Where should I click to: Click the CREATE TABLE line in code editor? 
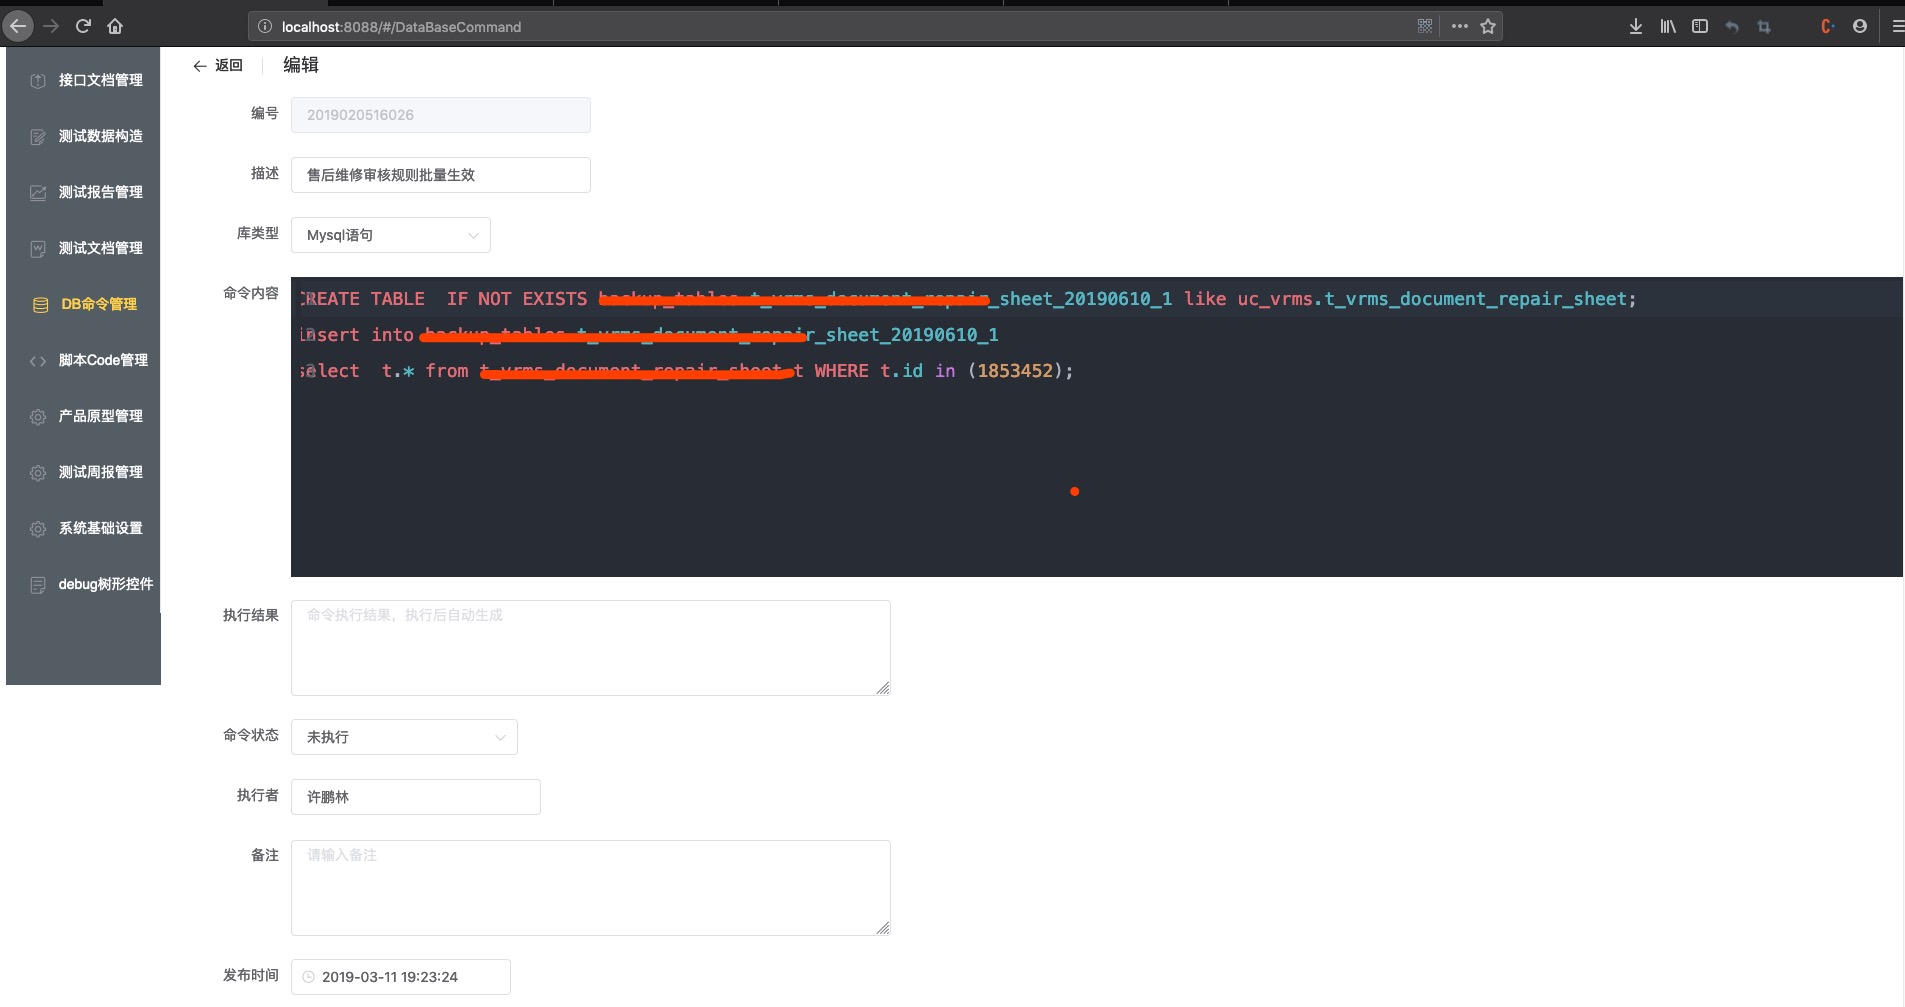pos(968,299)
